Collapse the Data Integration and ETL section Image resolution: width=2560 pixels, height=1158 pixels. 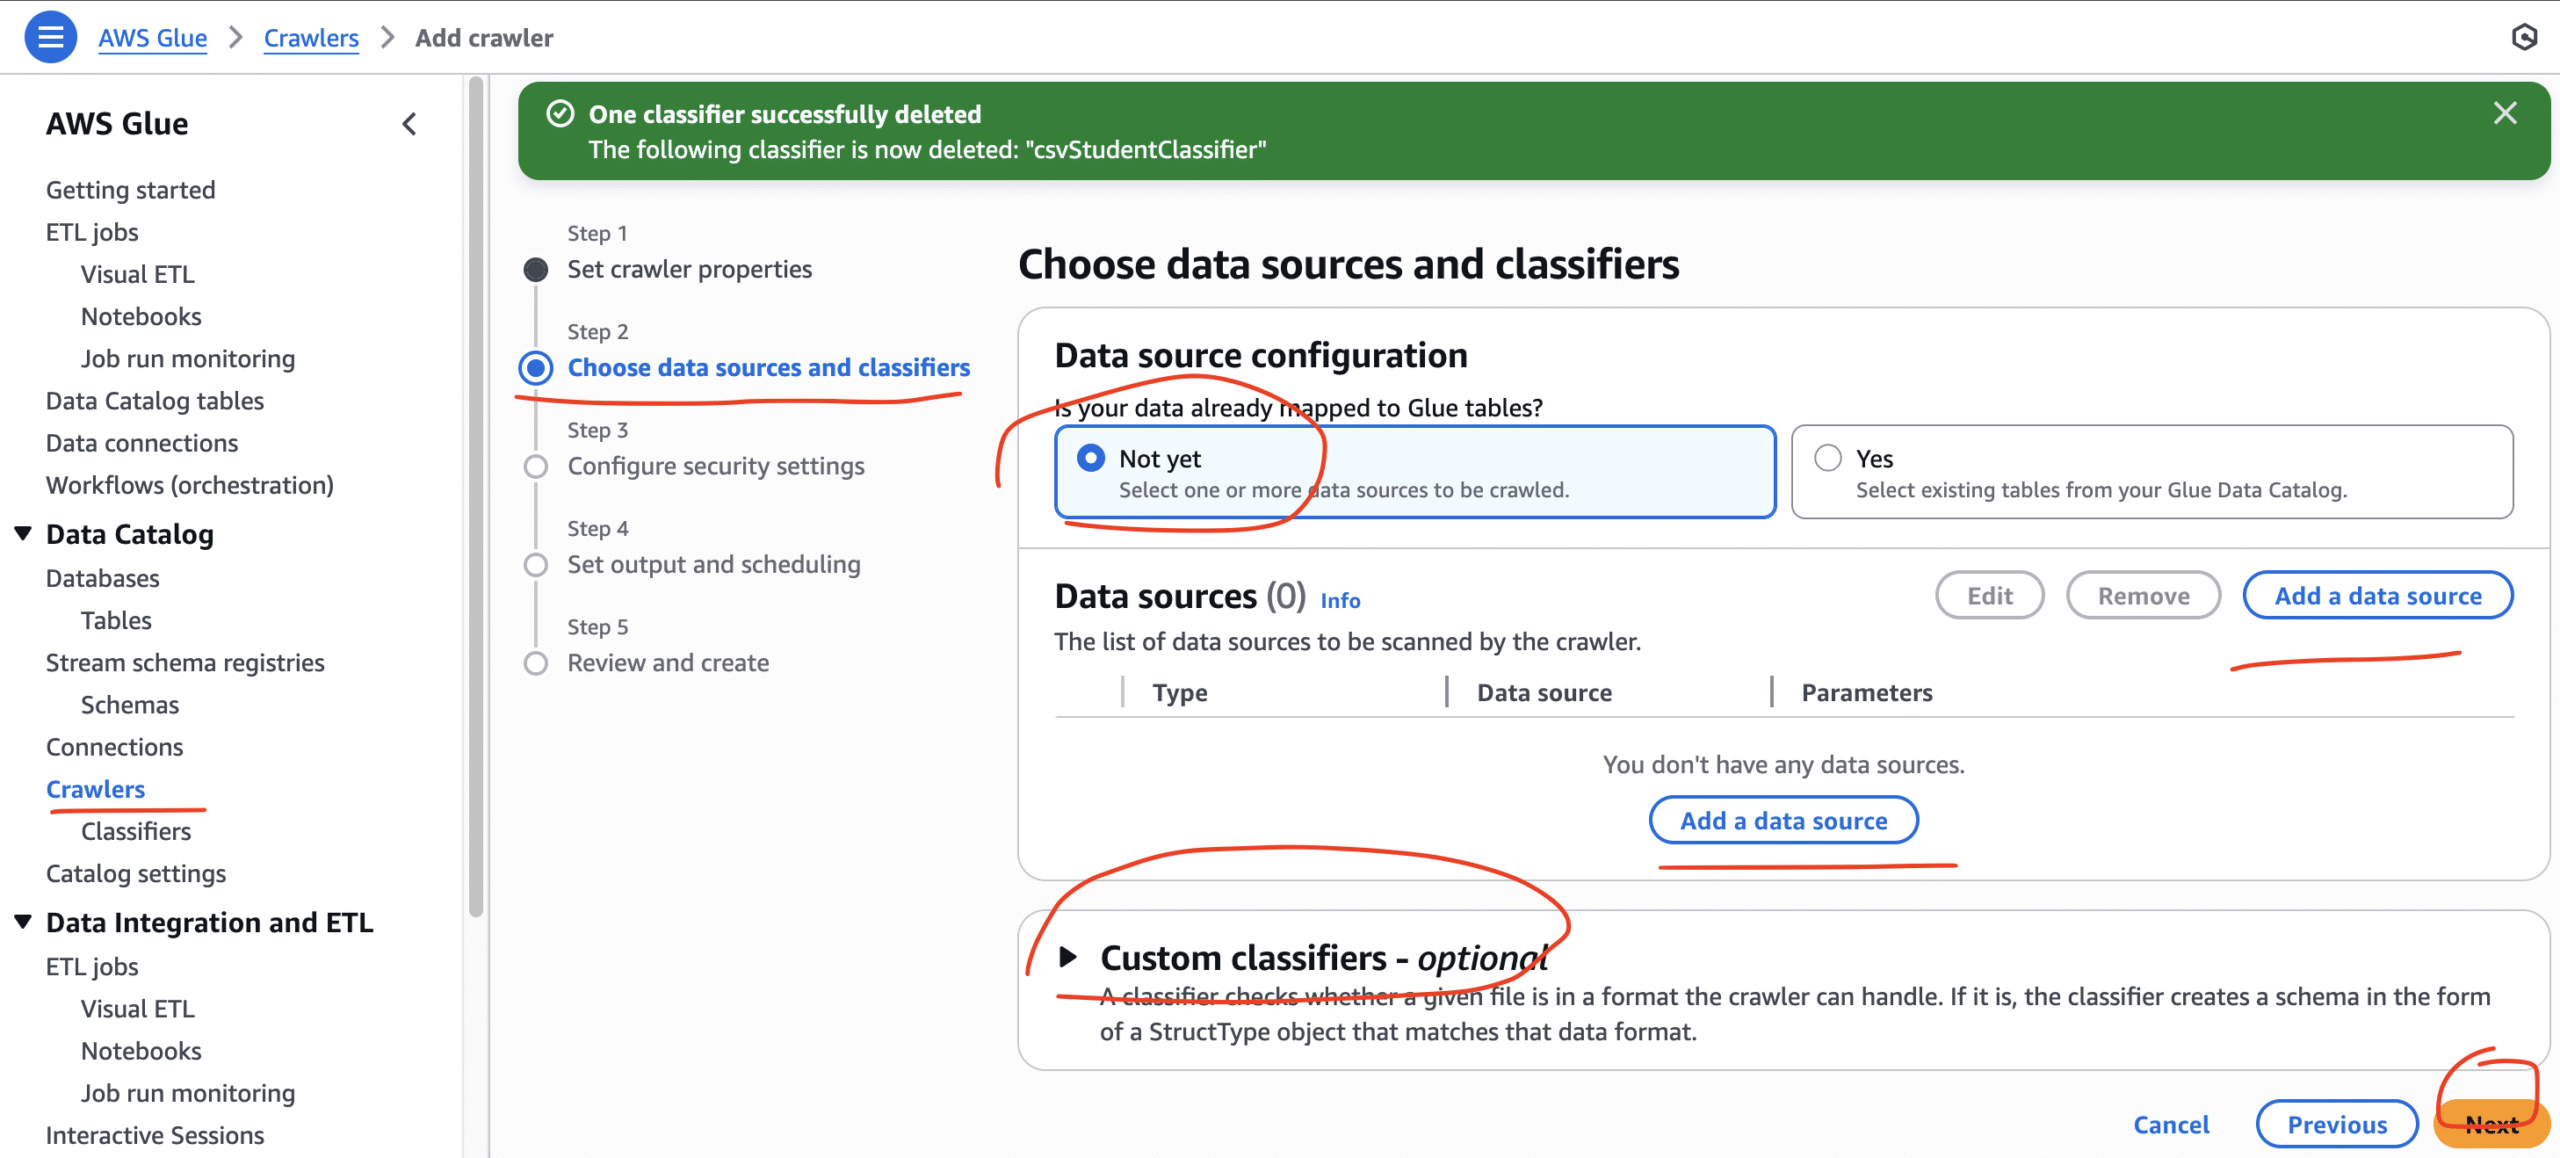22,921
